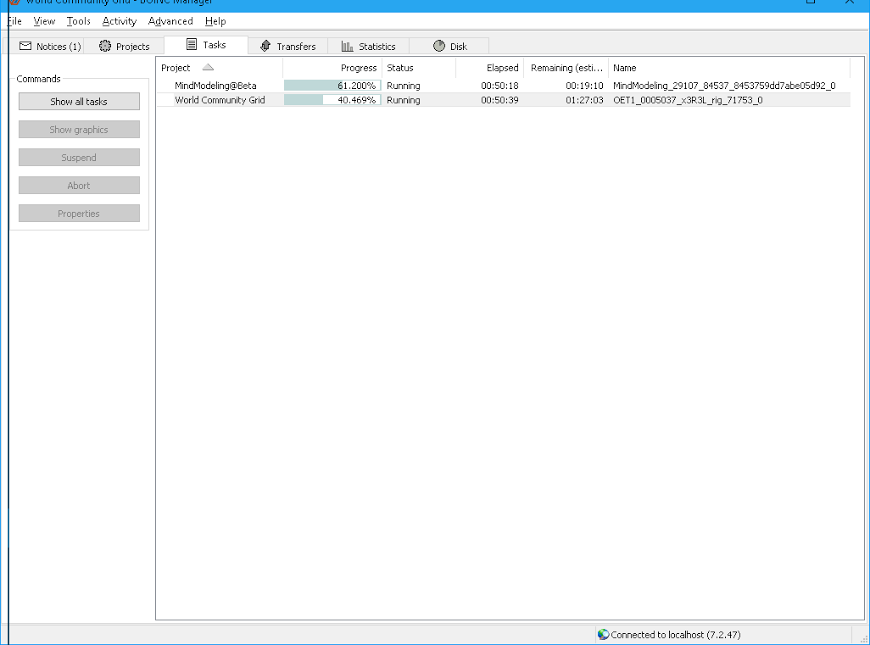Click the Show graphics button
Viewport: 870px width, 645px height.
(x=79, y=129)
